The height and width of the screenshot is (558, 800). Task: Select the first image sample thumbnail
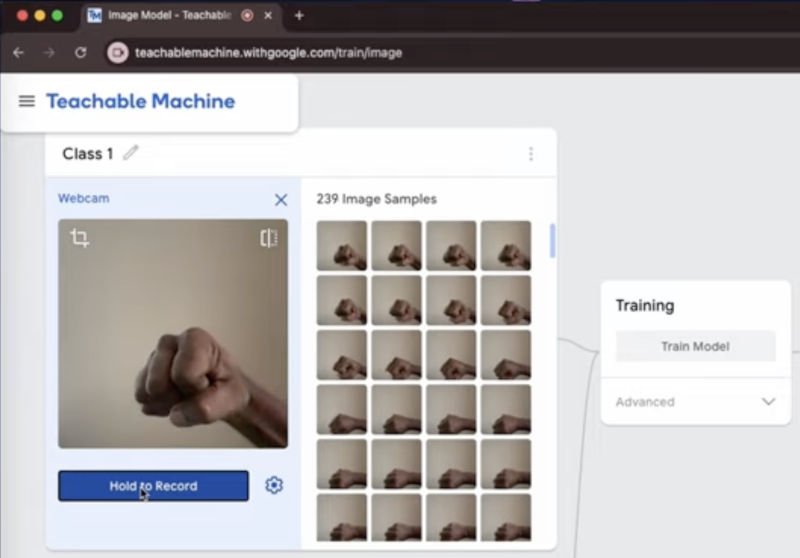click(342, 246)
